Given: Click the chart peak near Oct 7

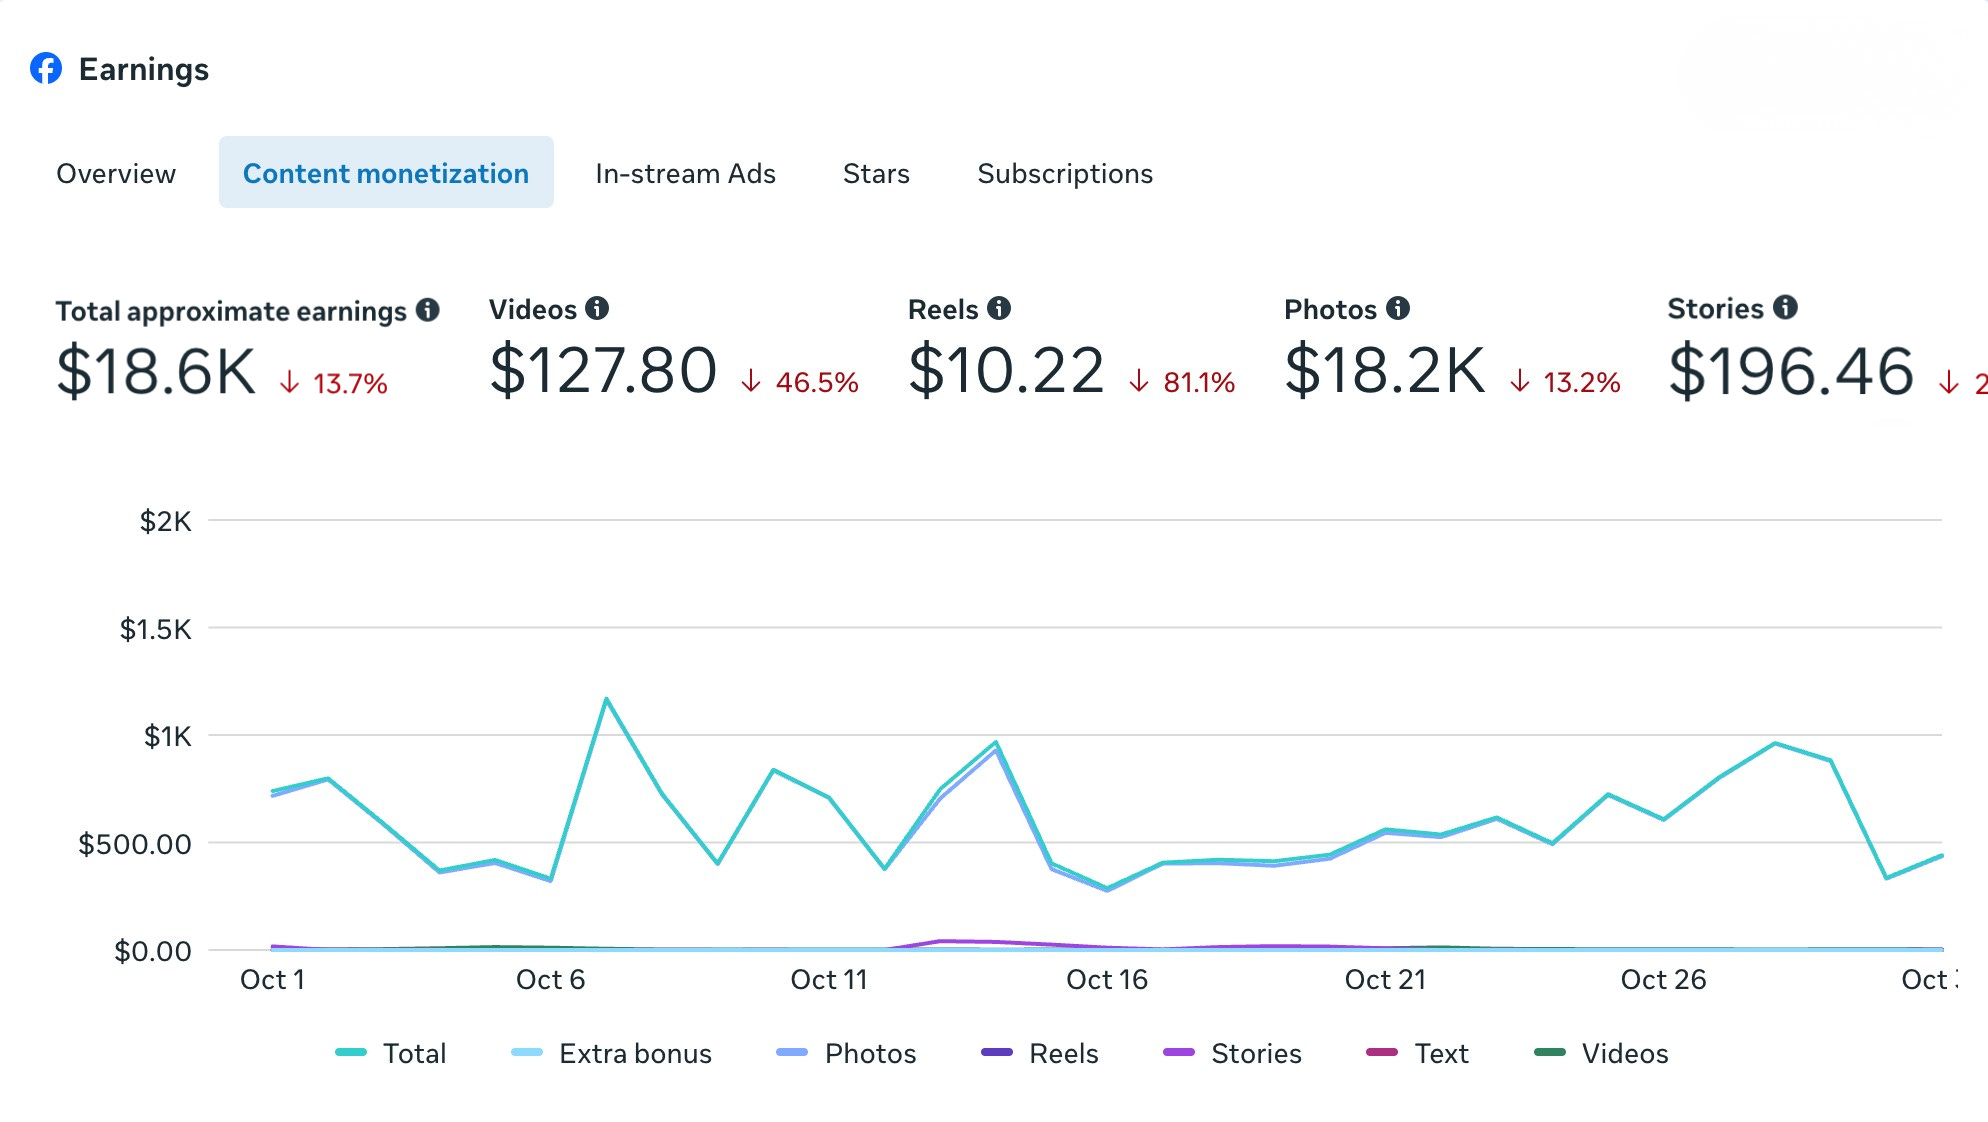Looking at the screenshot, I should 606,699.
